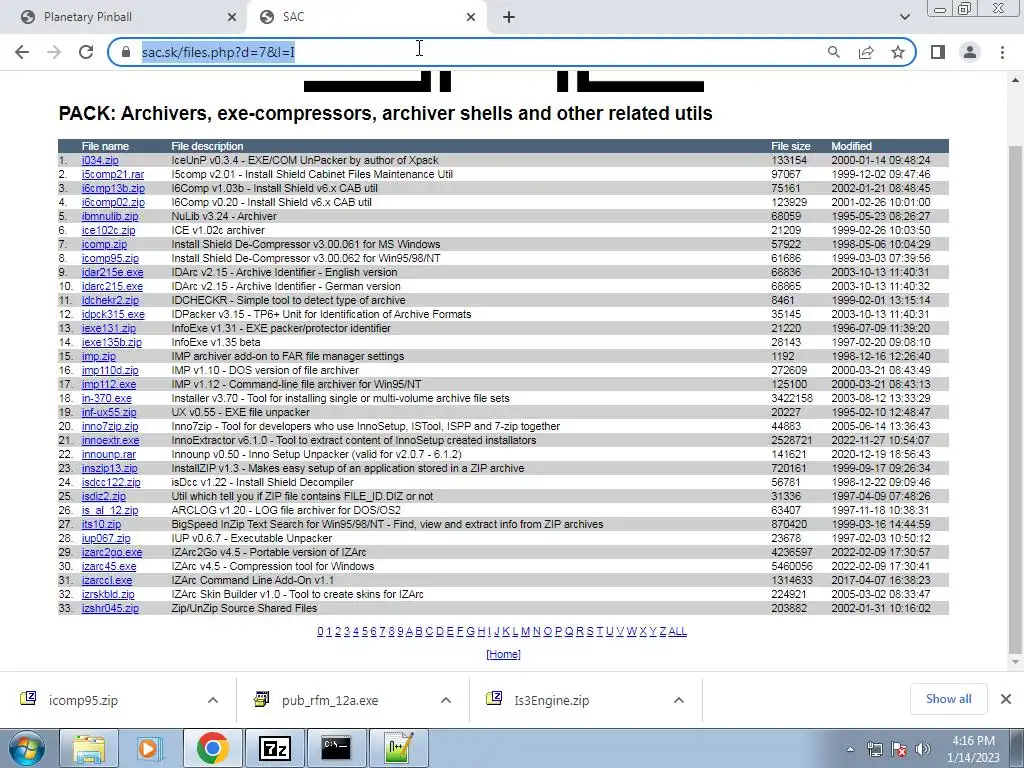Image resolution: width=1024 pixels, height=768 pixels.
Task: Open the Windows Start menu
Action: coord(26,748)
